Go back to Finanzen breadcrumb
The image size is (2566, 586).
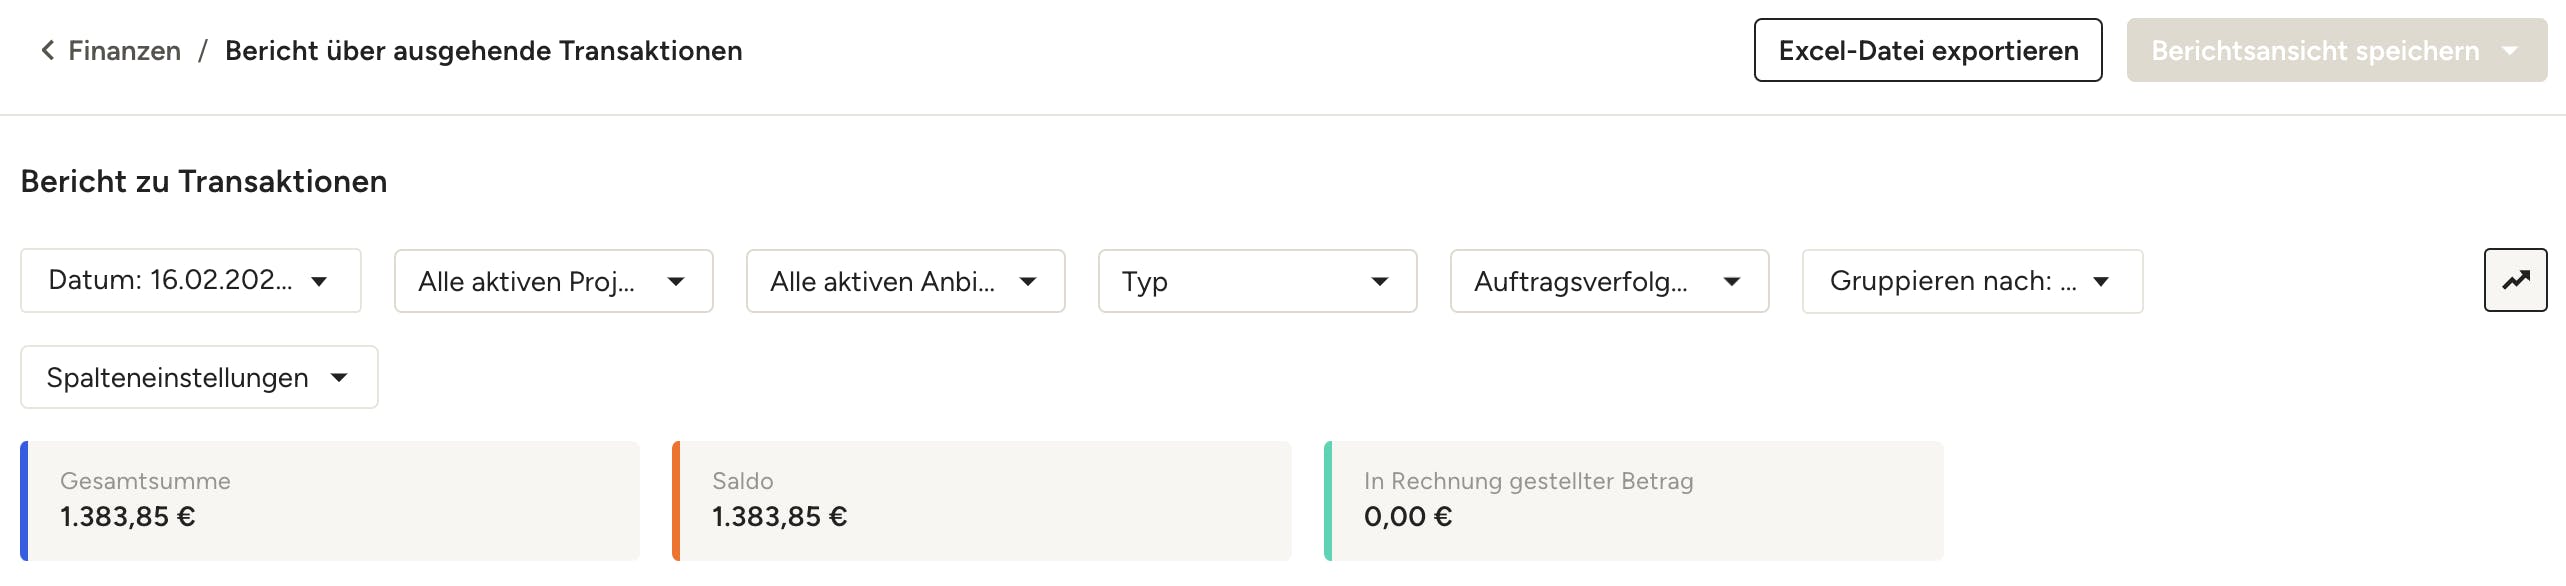[x=124, y=50]
